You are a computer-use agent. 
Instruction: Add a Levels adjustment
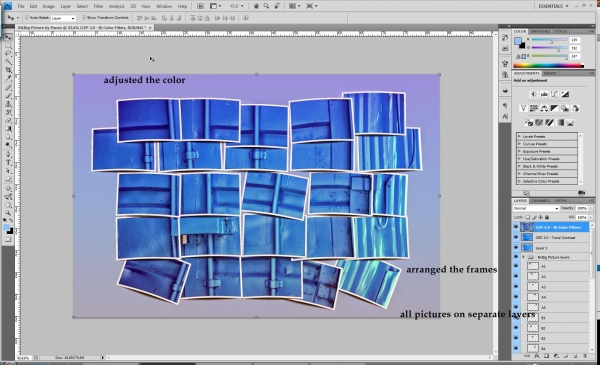[544, 94]
